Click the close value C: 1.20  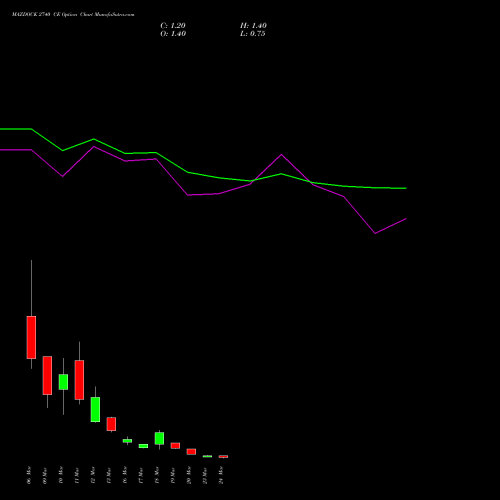[x=173, y=26]
